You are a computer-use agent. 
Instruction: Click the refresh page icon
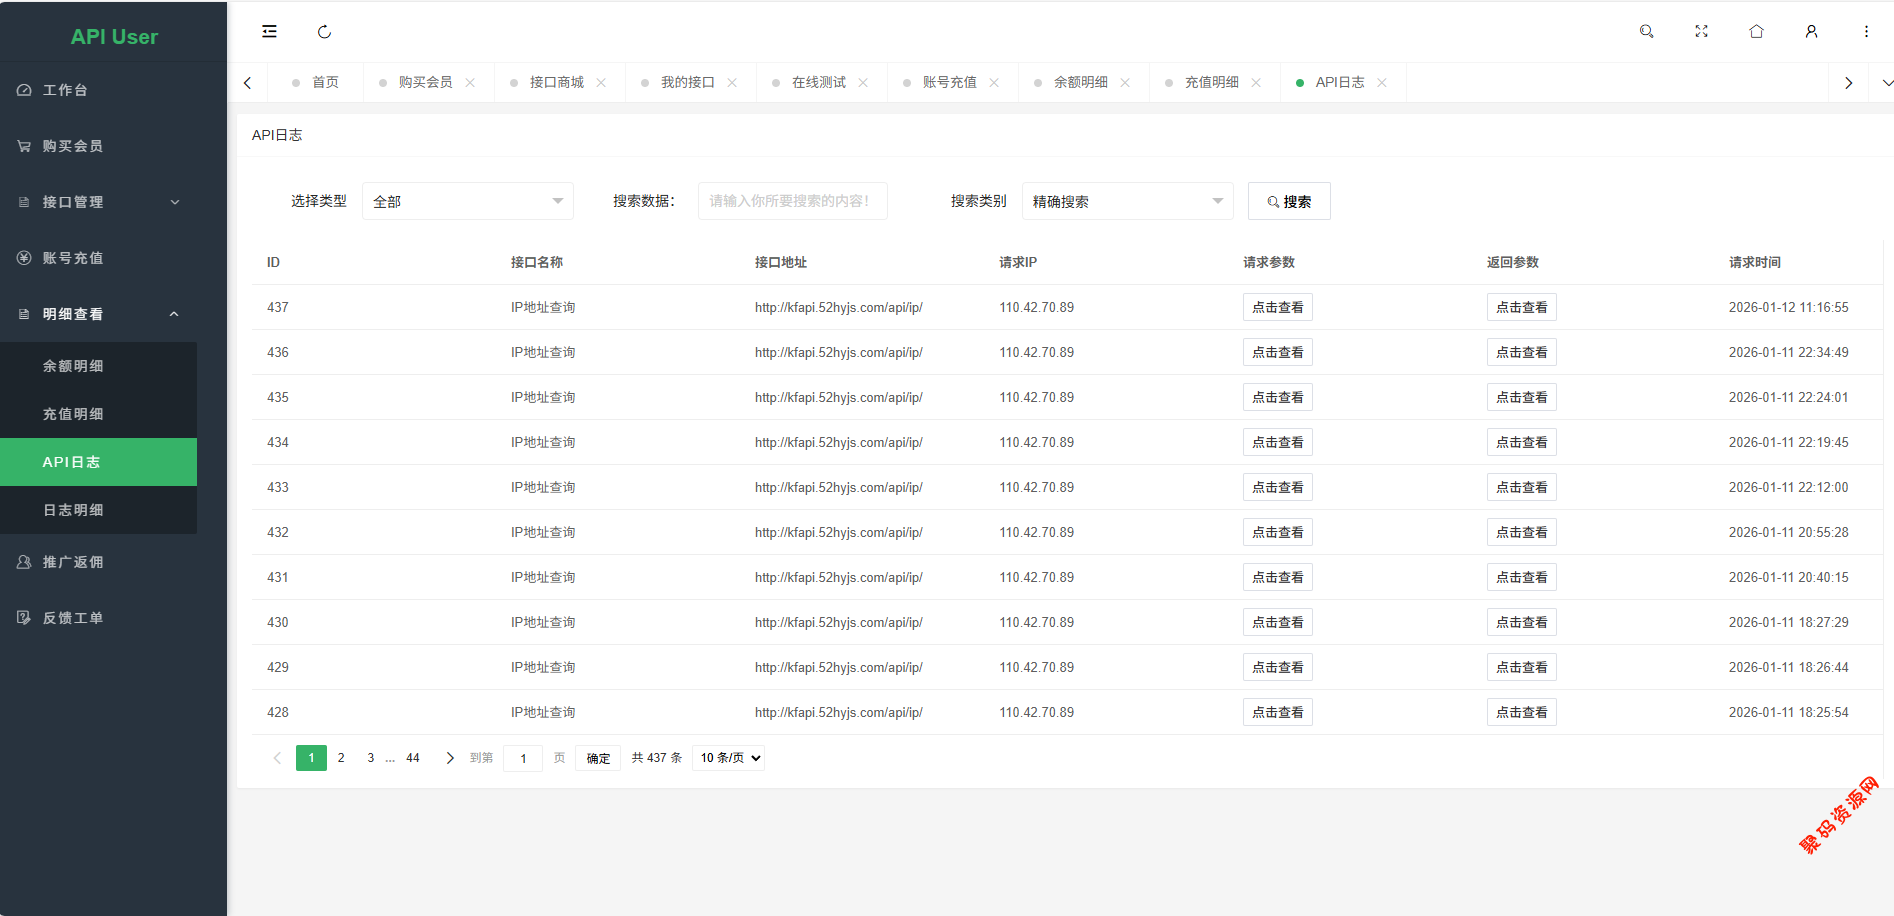[324, 32]
